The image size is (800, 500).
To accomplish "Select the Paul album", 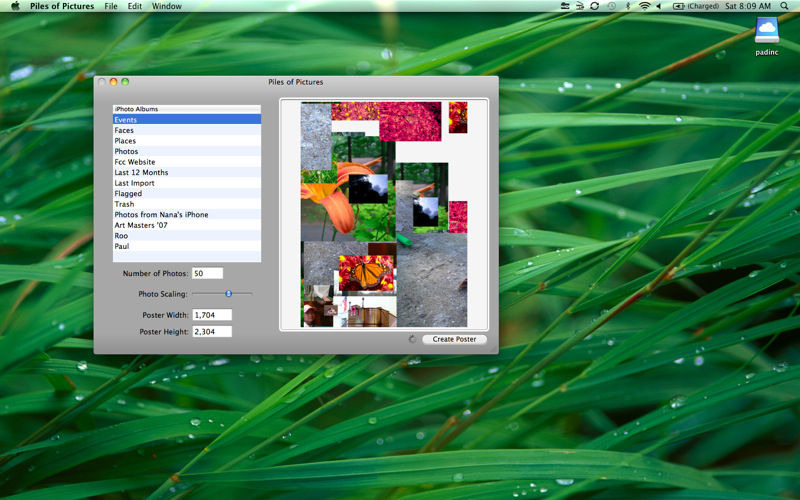I will pos(187,246).
